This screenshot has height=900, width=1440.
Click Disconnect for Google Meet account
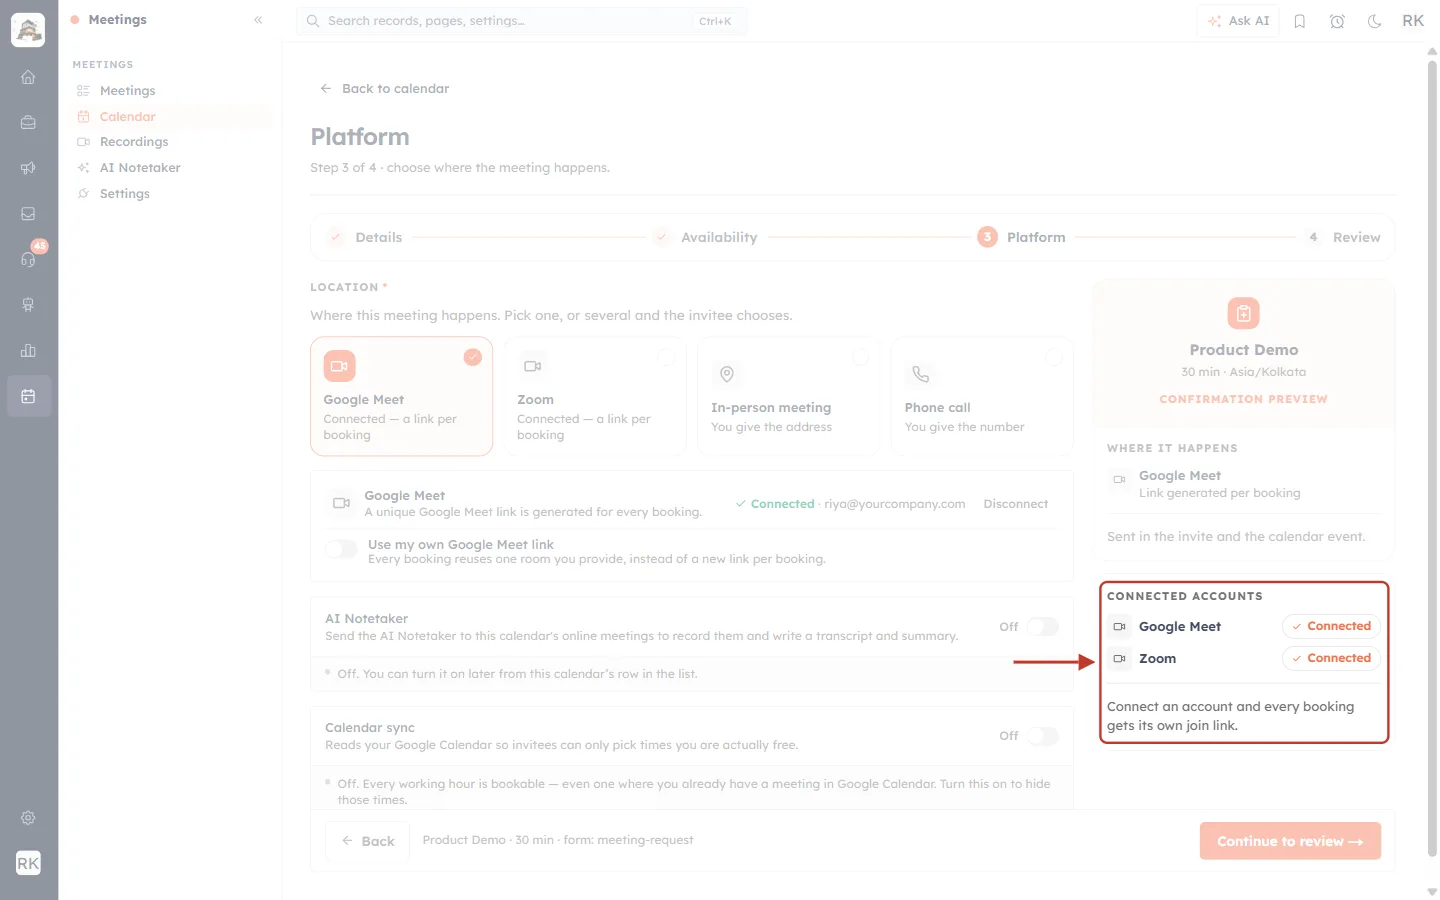(x=1015, y=504)
